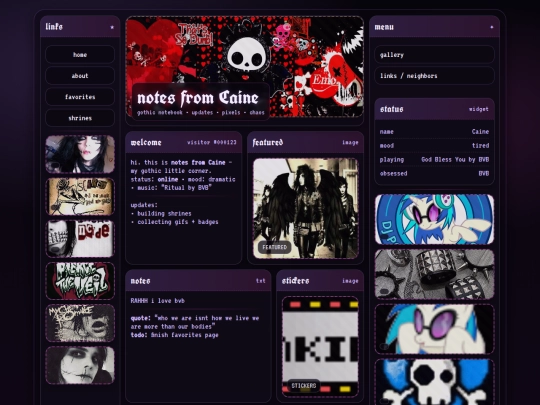This screenshot has width=540, height=405.
Task: Click the visitor #000123 counter
Action: [212, 142]
